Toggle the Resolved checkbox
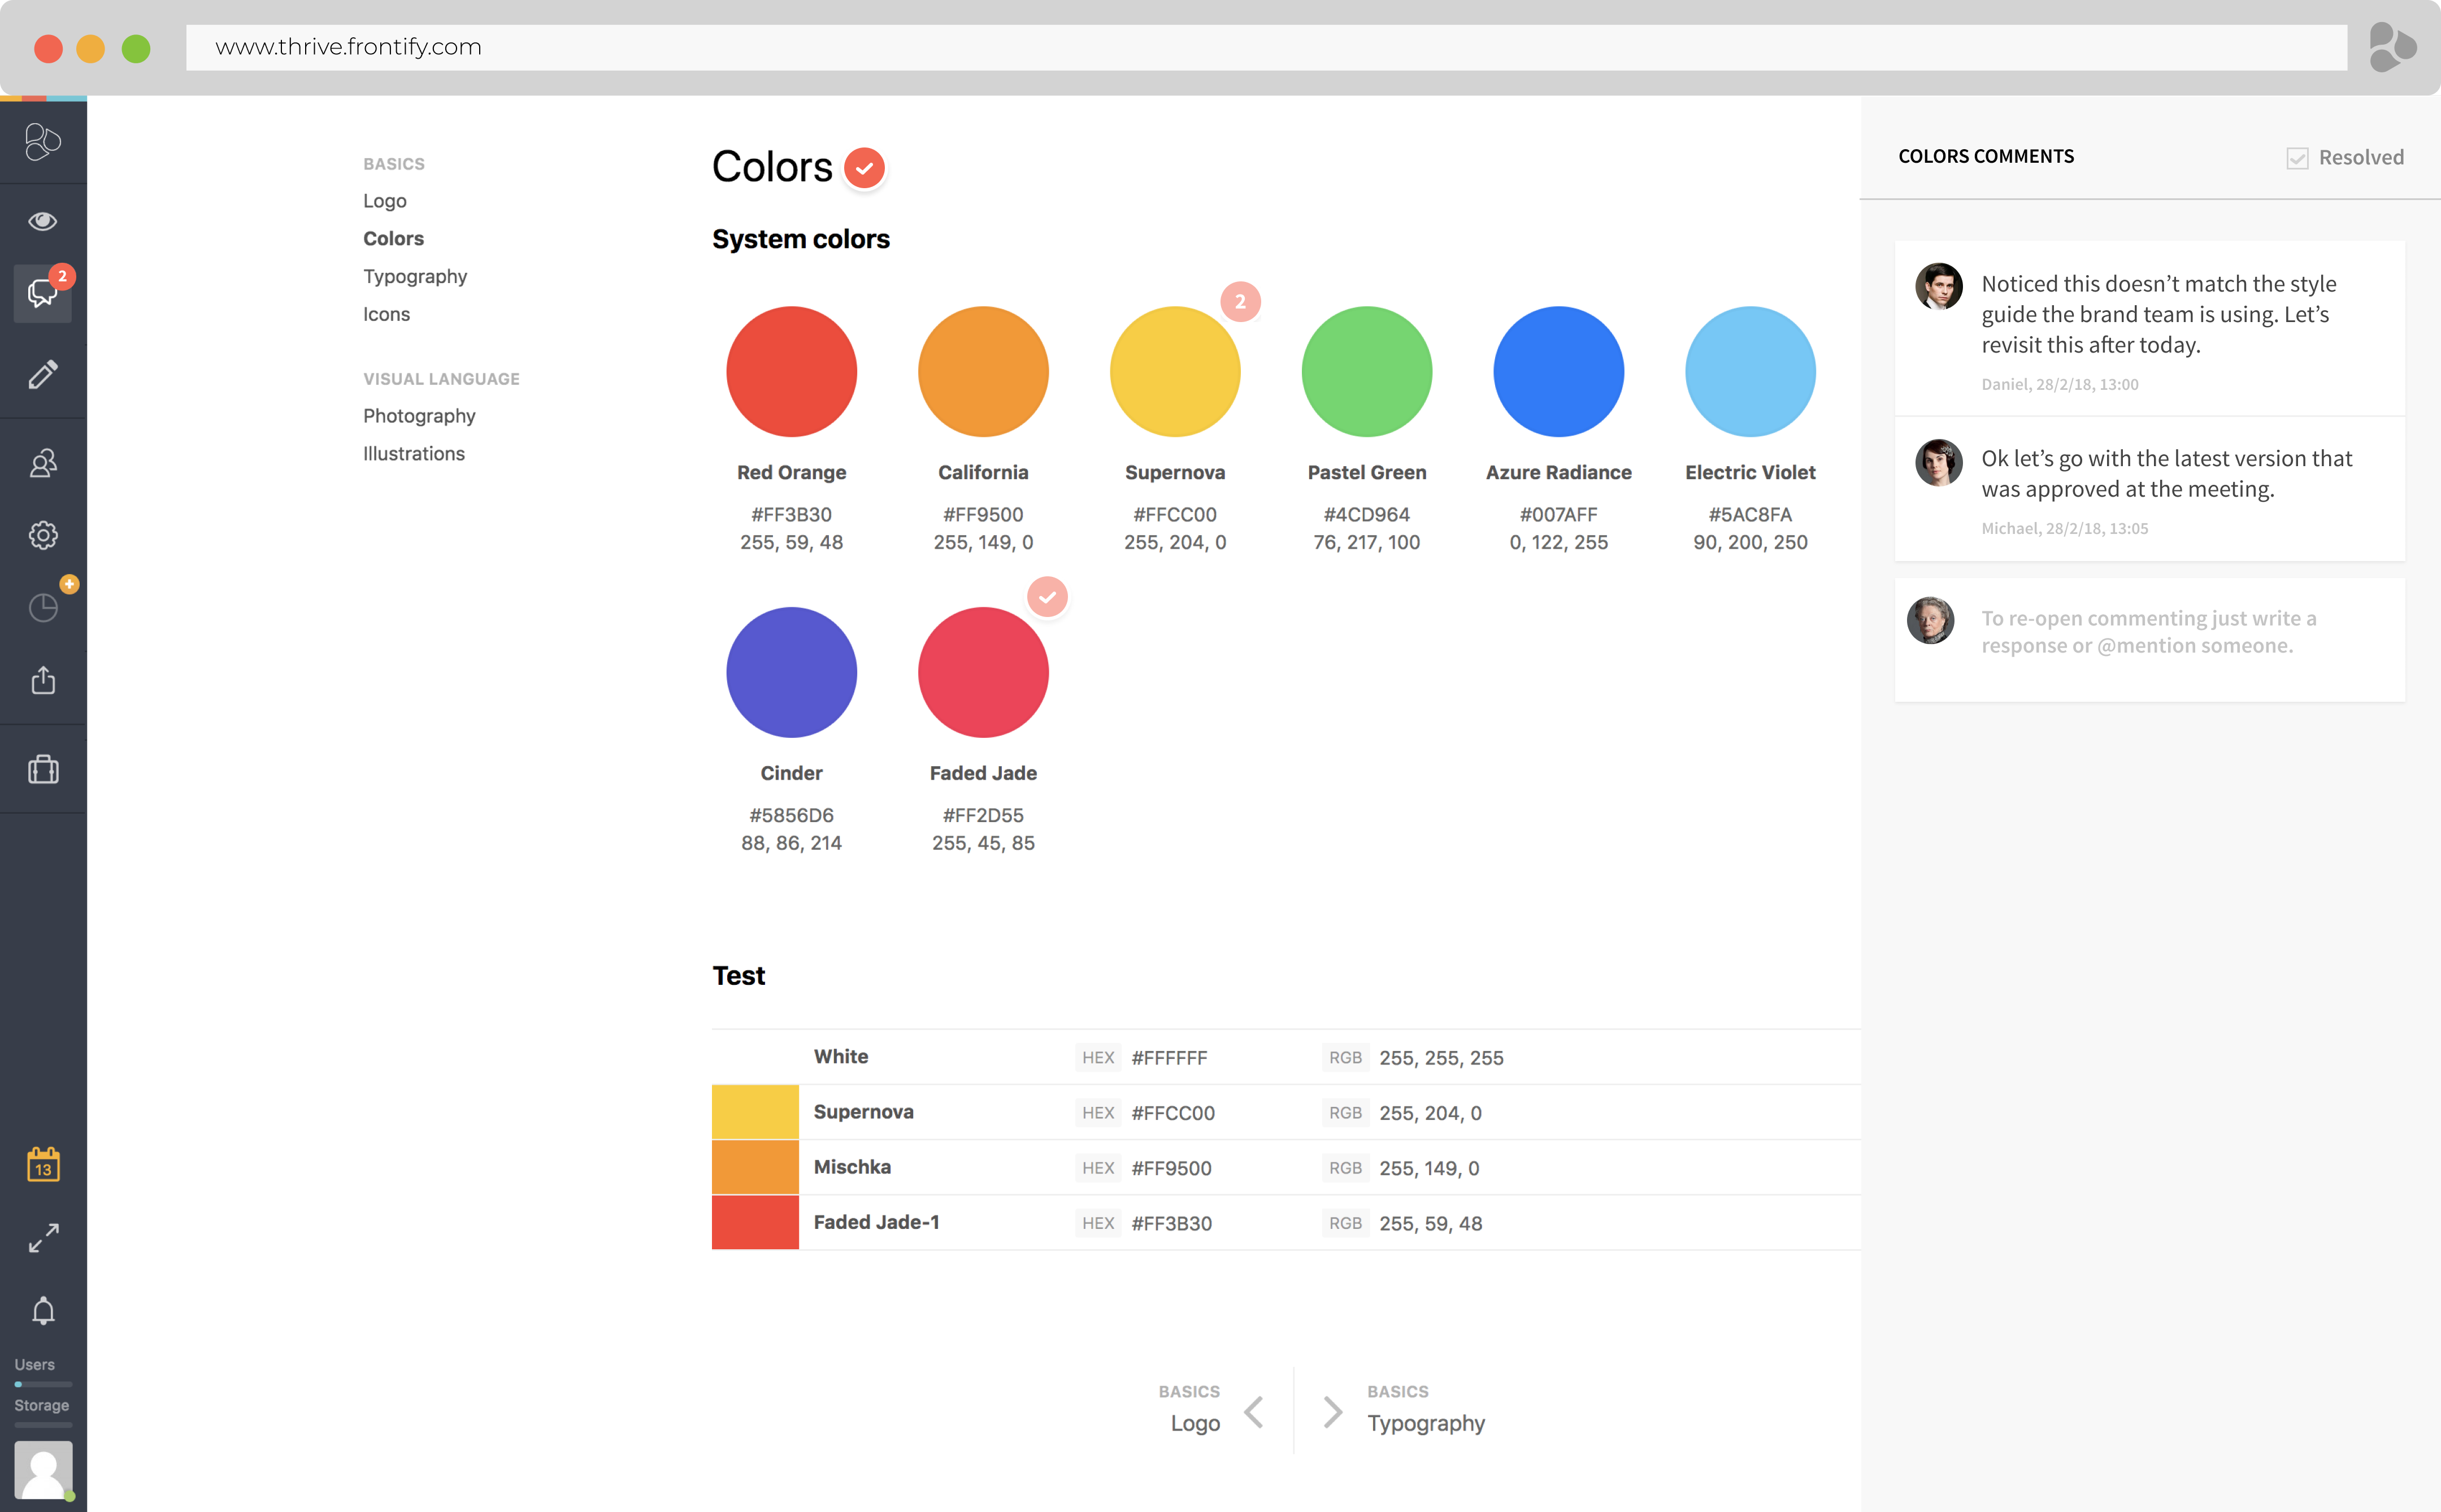Screen dimensions: 2441x1512 2297,158
